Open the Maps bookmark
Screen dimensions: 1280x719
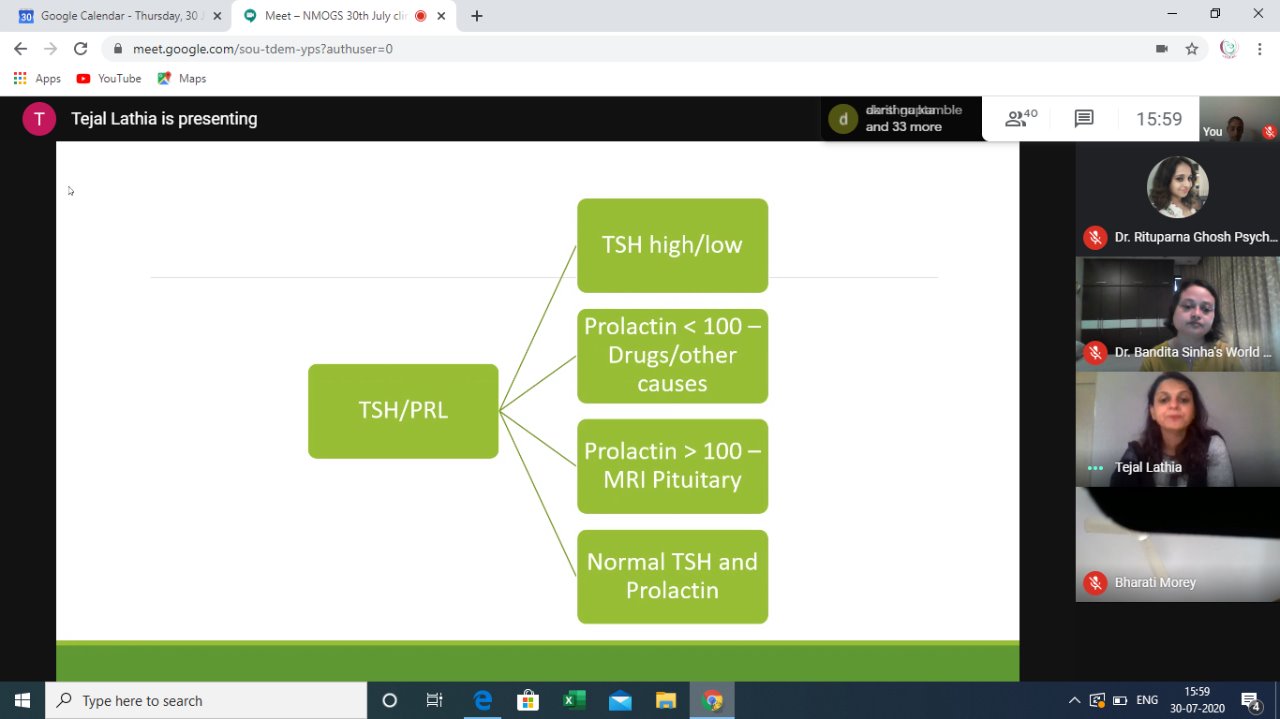click(x=182, y=78)
